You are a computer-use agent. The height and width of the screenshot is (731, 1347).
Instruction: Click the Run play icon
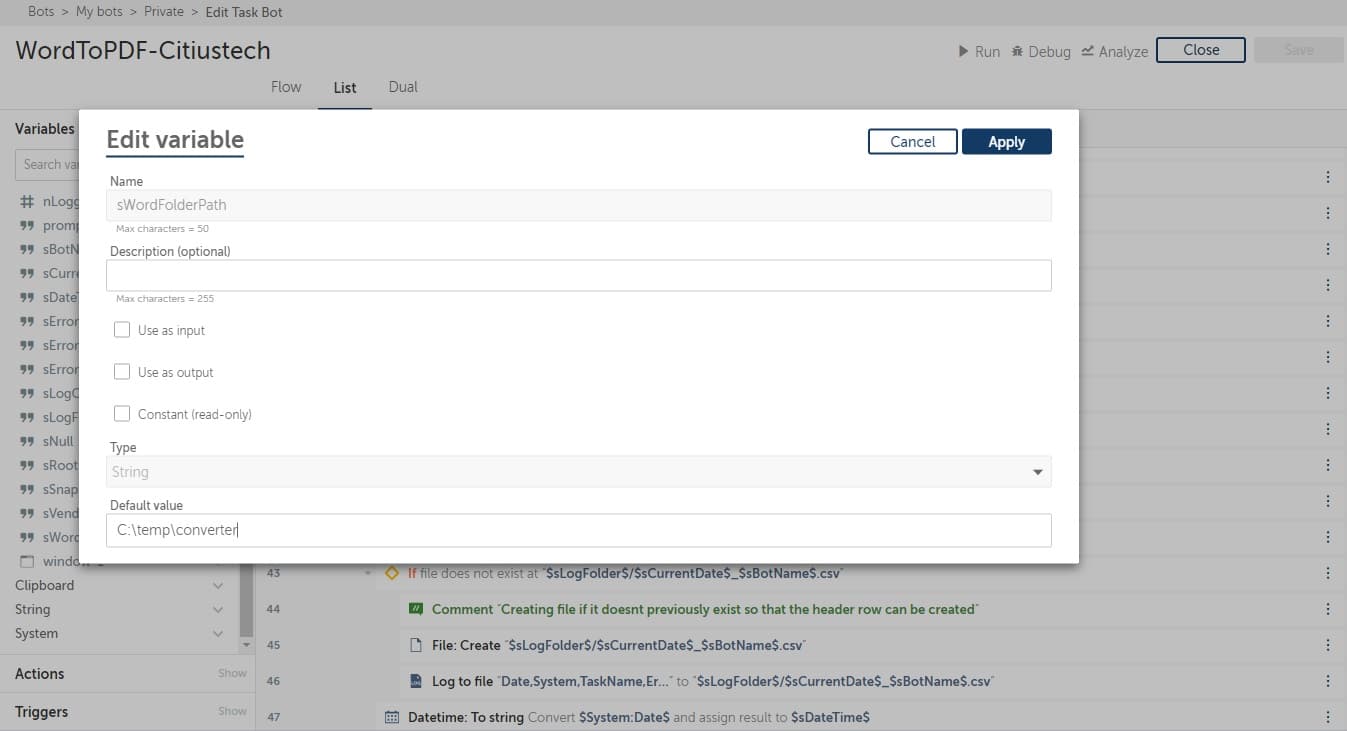[963, 51]
